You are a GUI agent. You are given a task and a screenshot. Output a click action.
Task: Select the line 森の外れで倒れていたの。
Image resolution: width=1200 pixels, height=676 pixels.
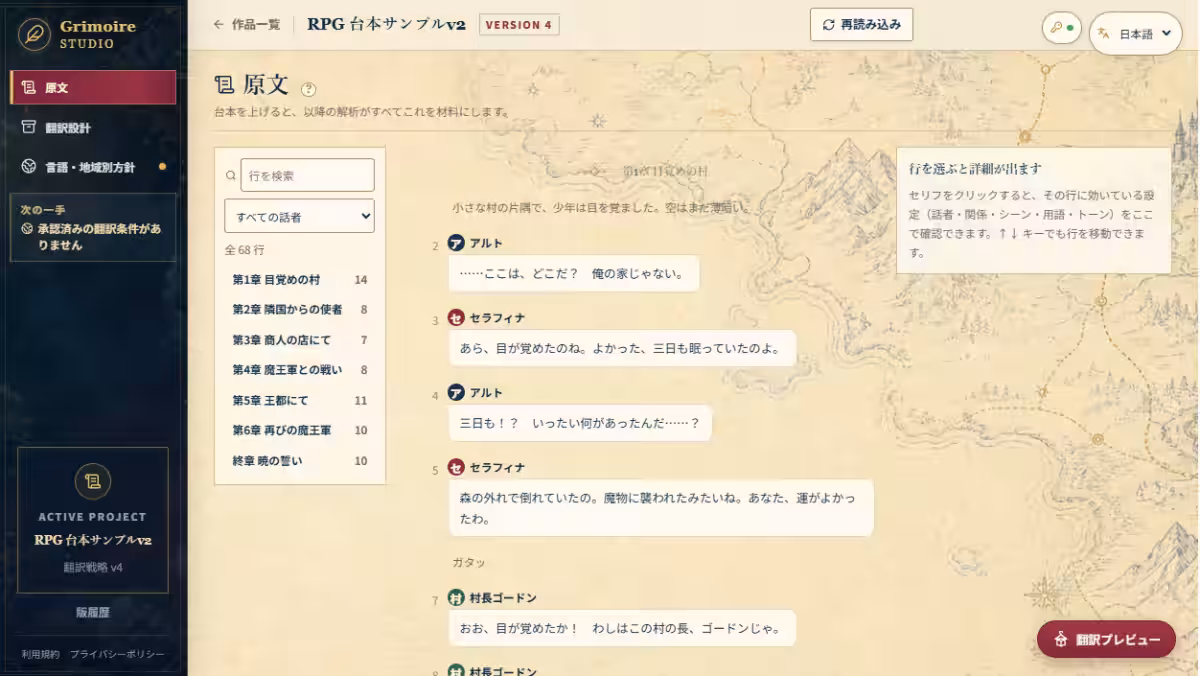(660, 508)
